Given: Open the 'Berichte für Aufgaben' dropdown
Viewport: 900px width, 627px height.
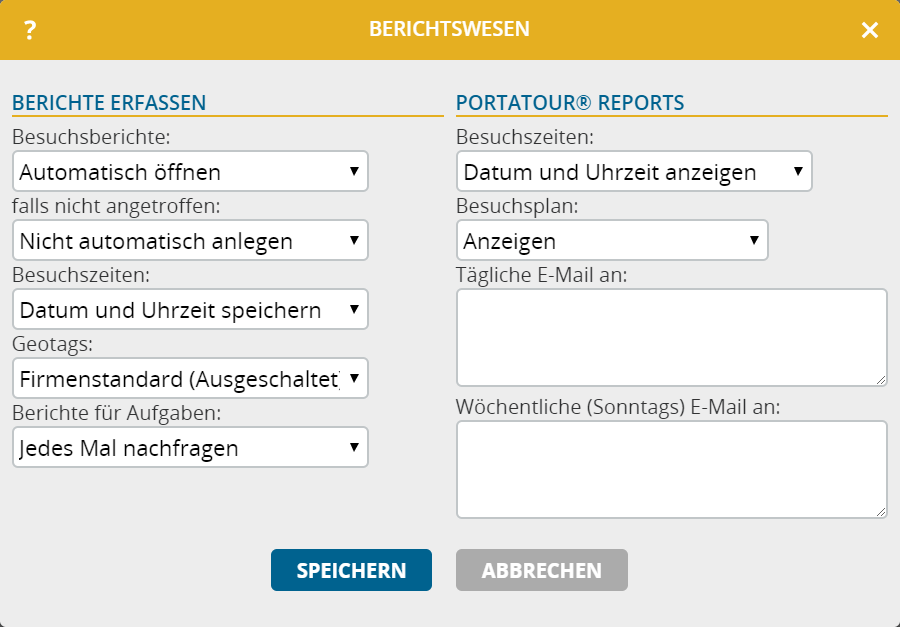Looking at the screenshot, I should (190, 447).
